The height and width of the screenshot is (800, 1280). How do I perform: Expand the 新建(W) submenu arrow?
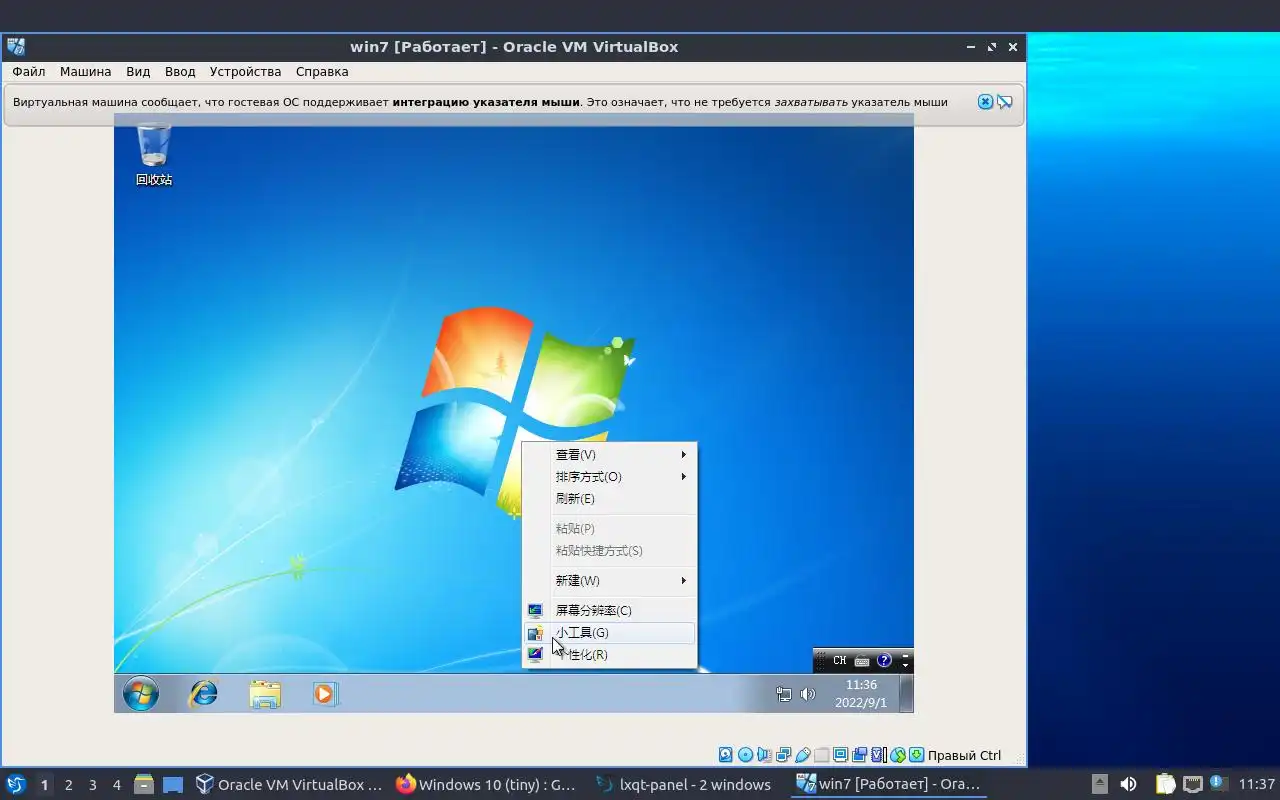(x=684, y=581)
